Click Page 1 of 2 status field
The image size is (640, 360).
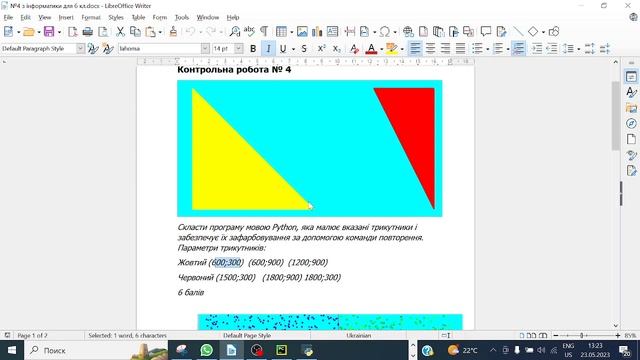point(33,336)
